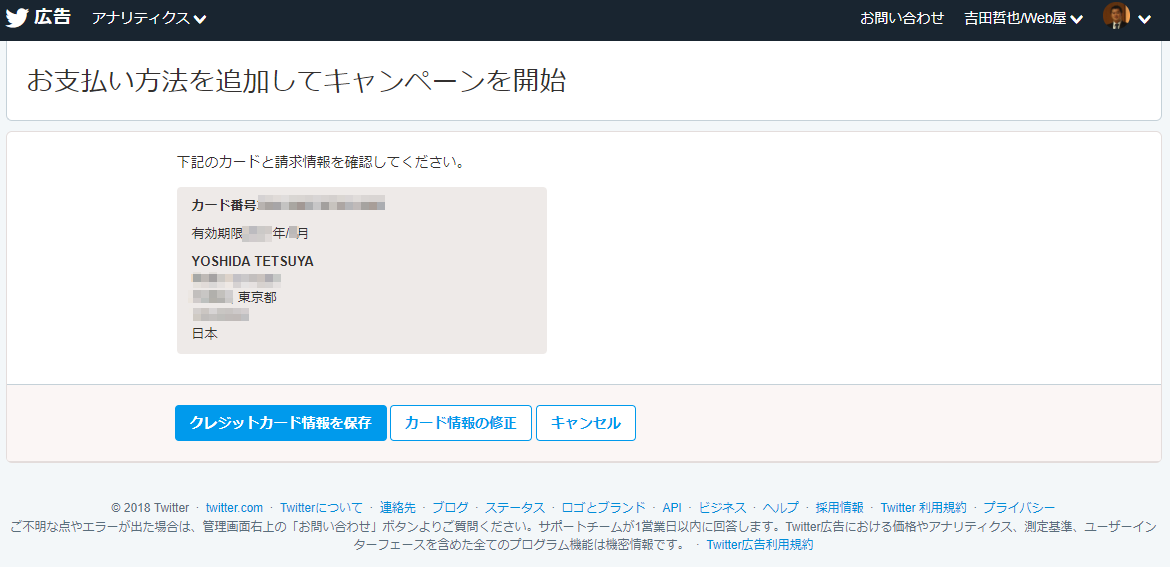Open the API footer link

point(672,507)
